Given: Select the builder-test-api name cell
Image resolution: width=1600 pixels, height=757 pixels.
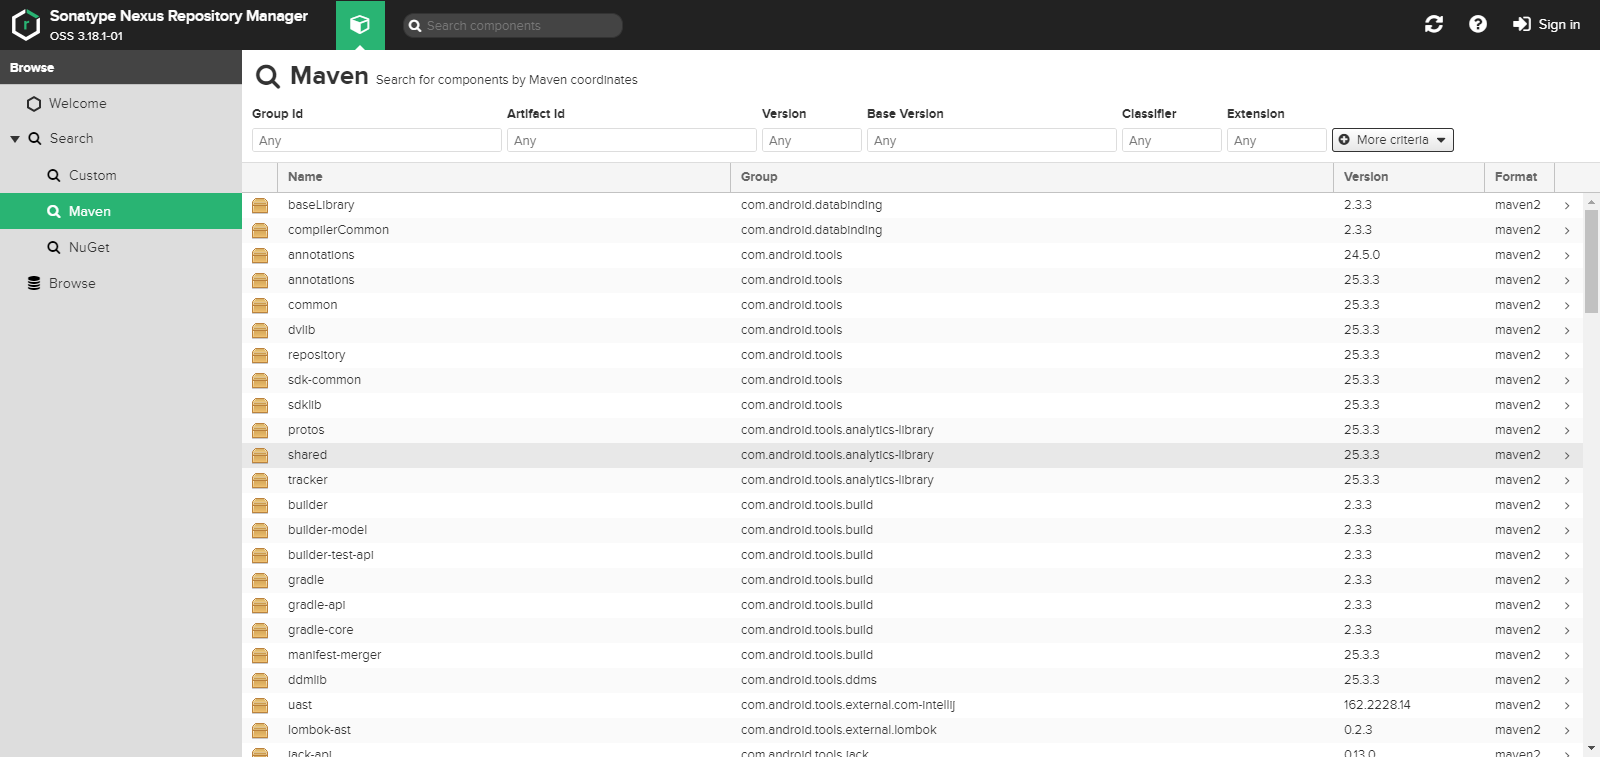Looking at the screenshot, I should point(504,555).
